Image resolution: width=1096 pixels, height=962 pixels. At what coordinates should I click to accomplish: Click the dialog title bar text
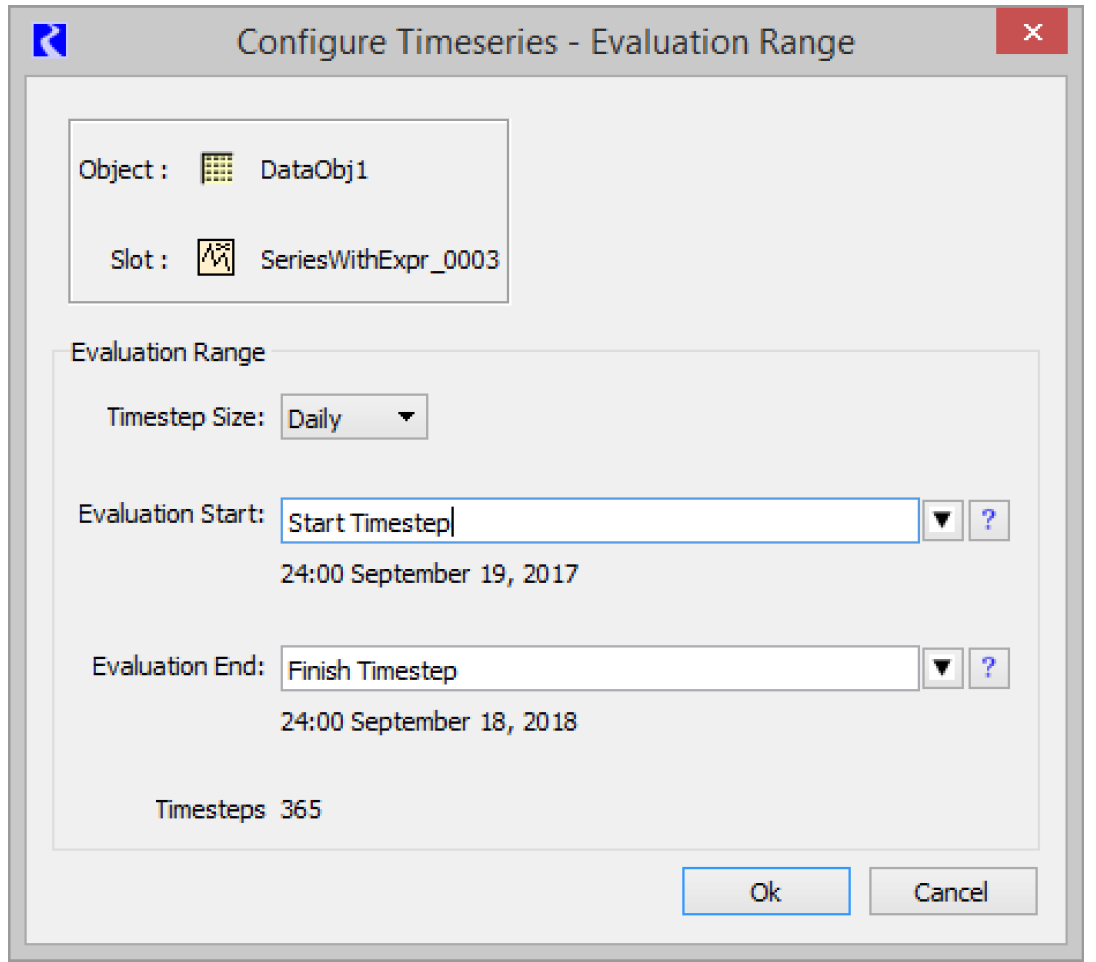tap(545, 42)
